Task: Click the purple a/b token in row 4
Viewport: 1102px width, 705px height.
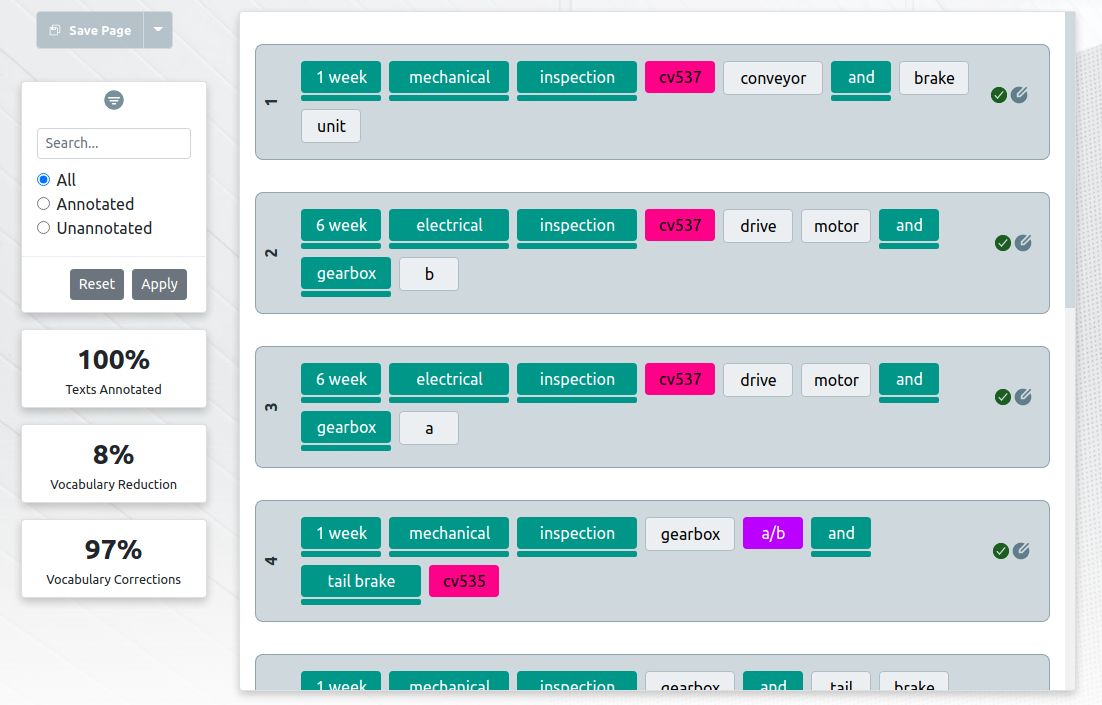Action: (x=773, y=533)
